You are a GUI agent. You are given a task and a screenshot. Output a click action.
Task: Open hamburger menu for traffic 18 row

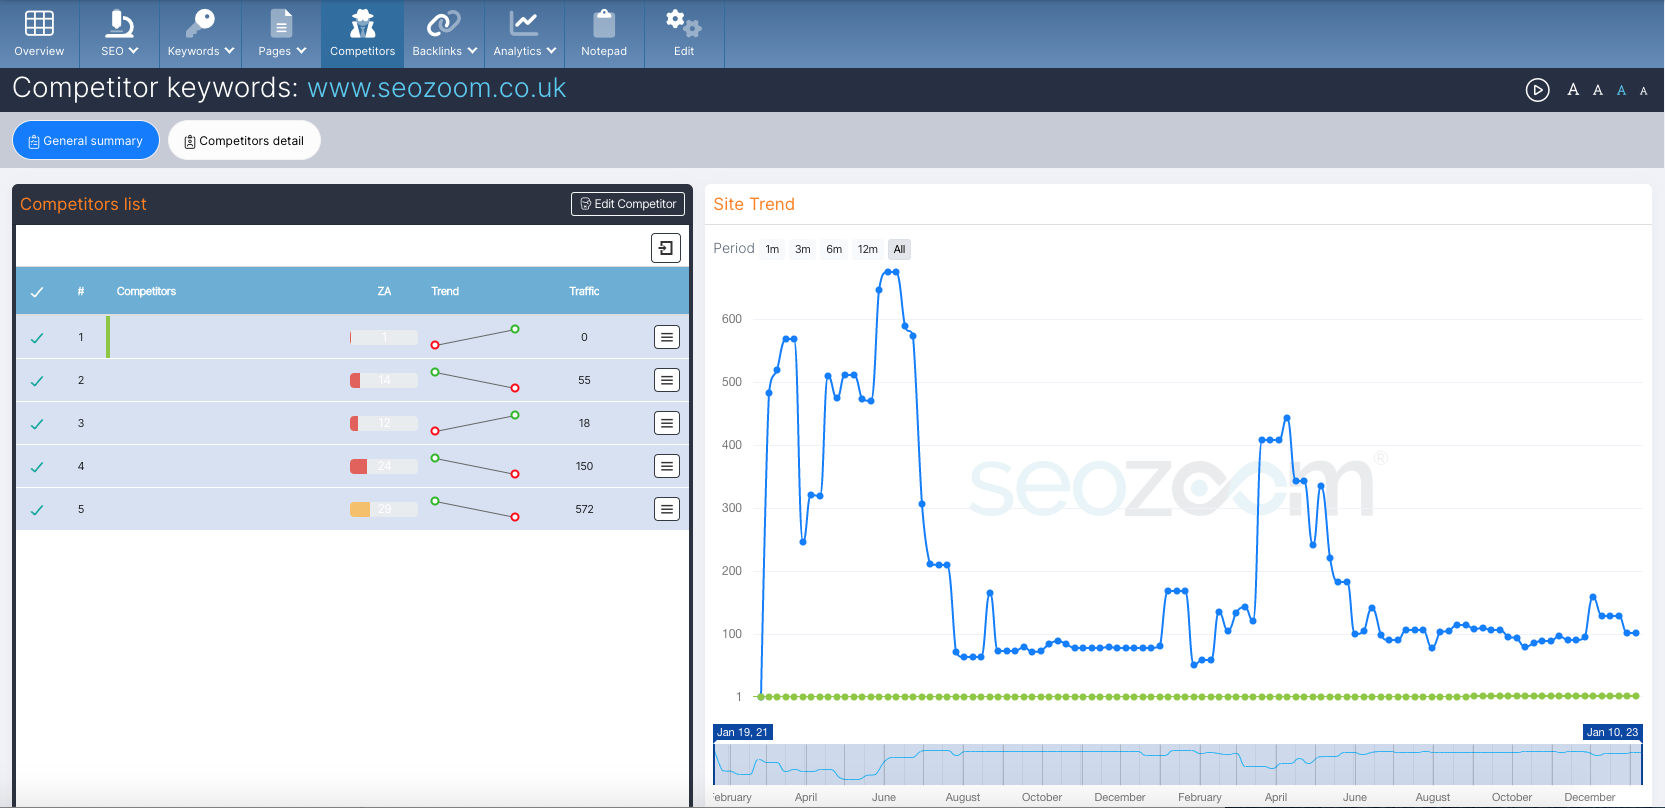coord(667,423)
